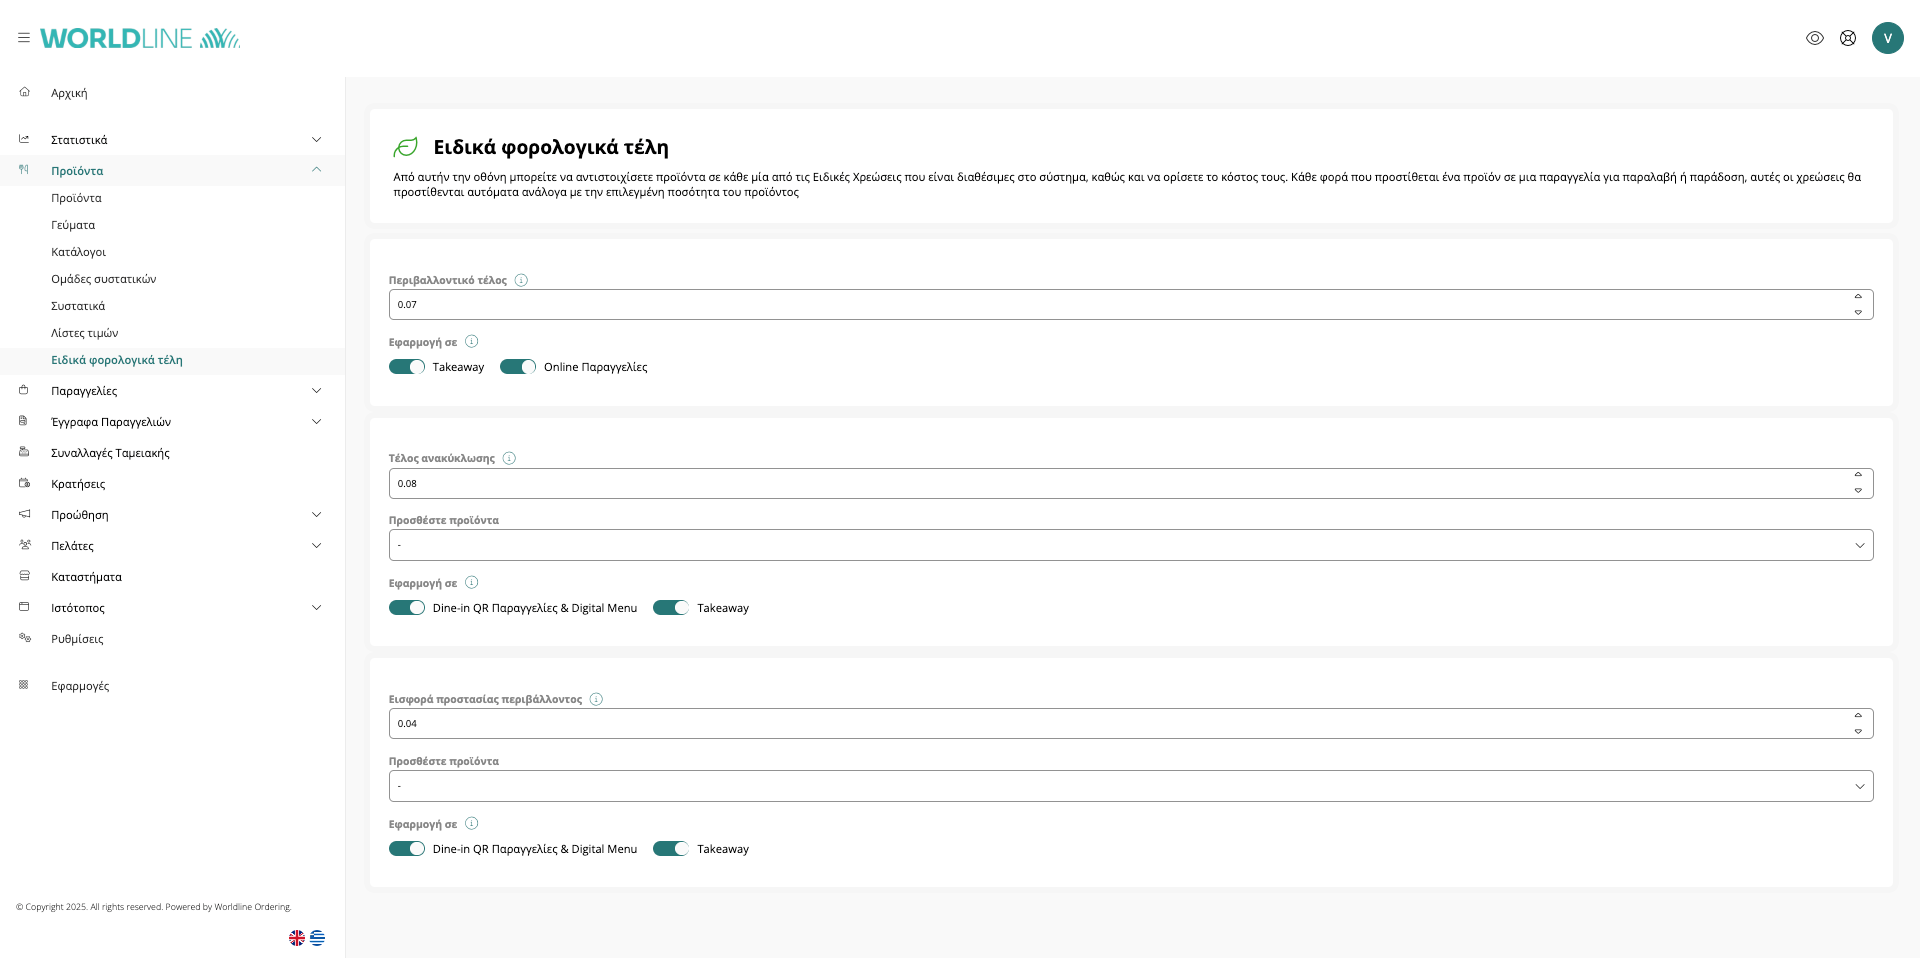Image resolution: width=1920 pixels, height=958 pixels.
Task: Go to Λίστες τιμών submenu item
Action: pyautogui.click(x=84, y=333)
